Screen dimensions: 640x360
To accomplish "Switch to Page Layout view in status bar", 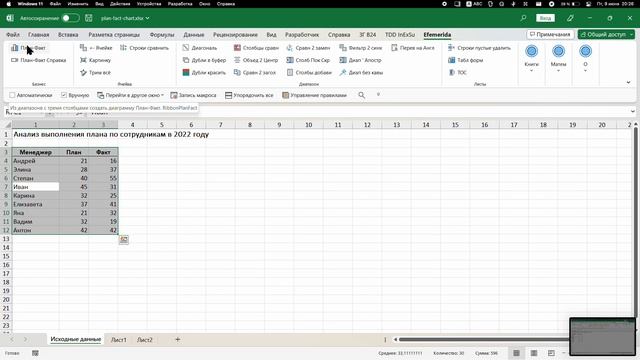I will click(x=534, y=353).
